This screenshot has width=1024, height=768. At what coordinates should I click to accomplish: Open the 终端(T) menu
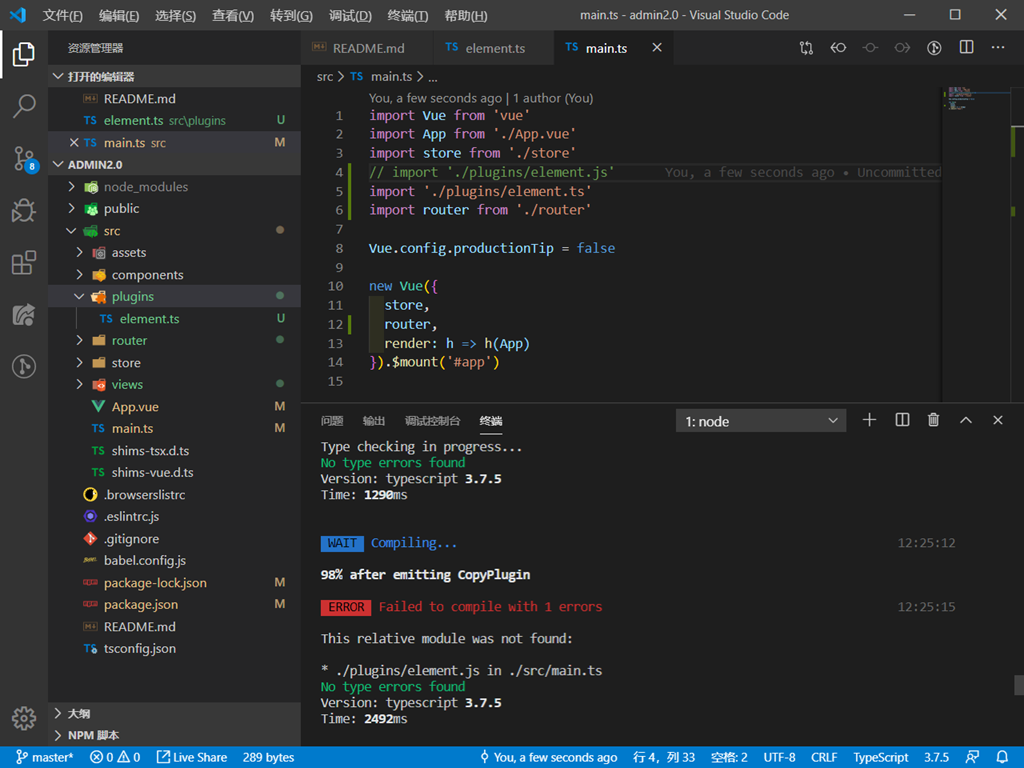(x=407, y=16)
